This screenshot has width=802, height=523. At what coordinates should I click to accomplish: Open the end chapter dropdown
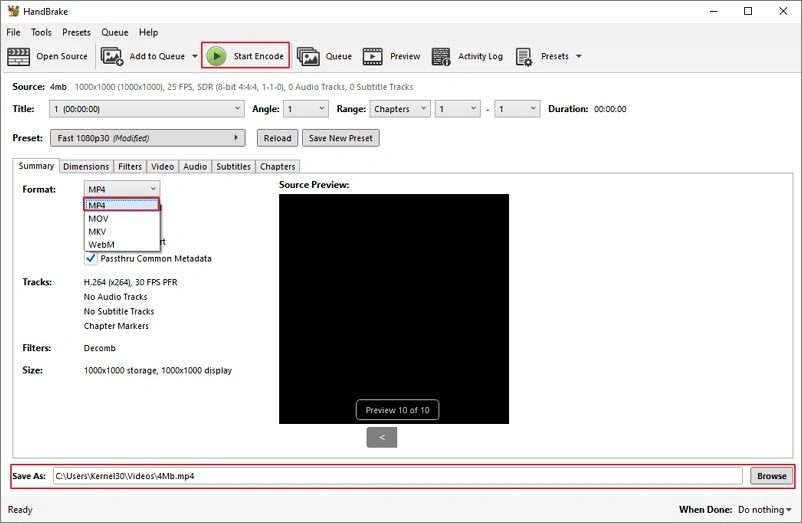click(x=517, y=109)
